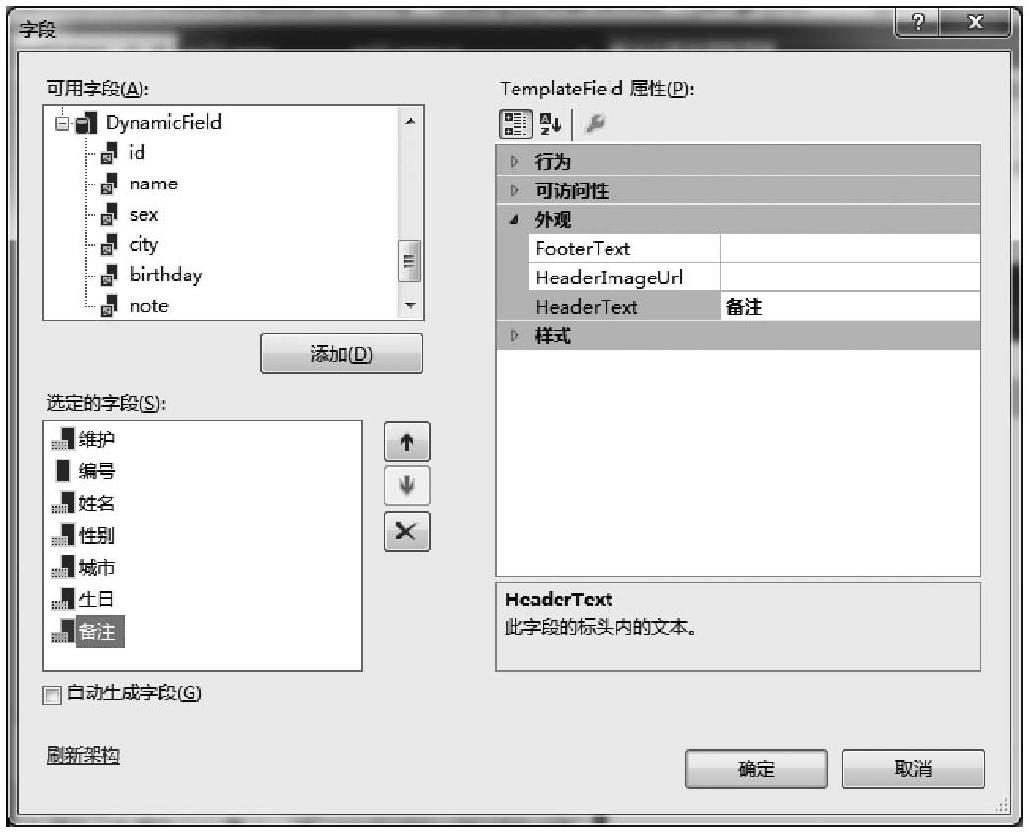Click the icon next to 城市

click(63, 567)
